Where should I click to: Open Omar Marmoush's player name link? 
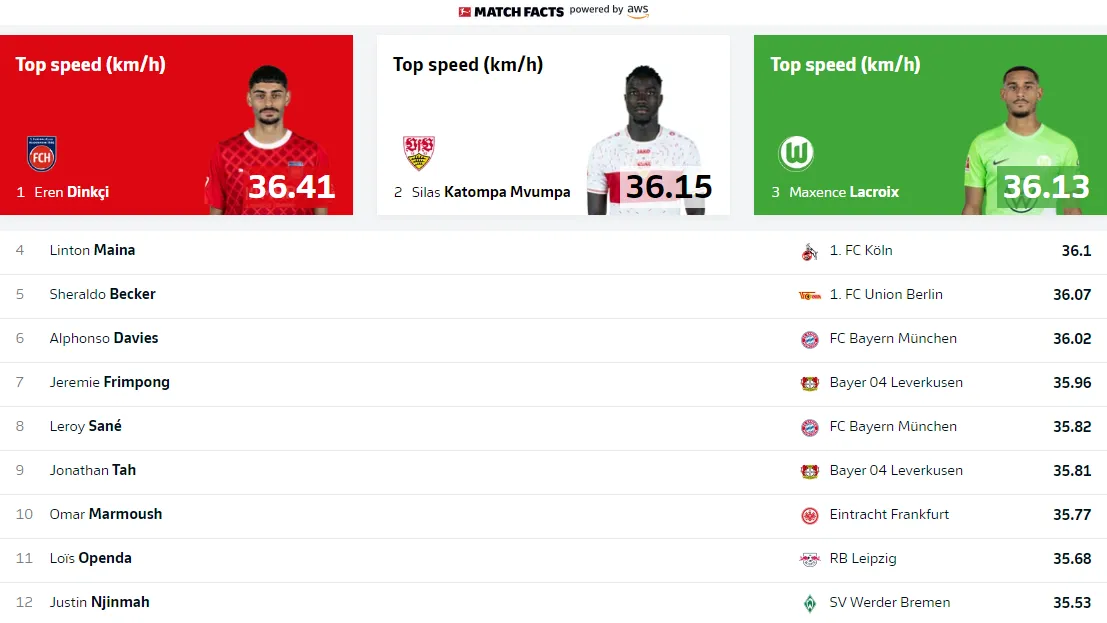tap(105, 514)
